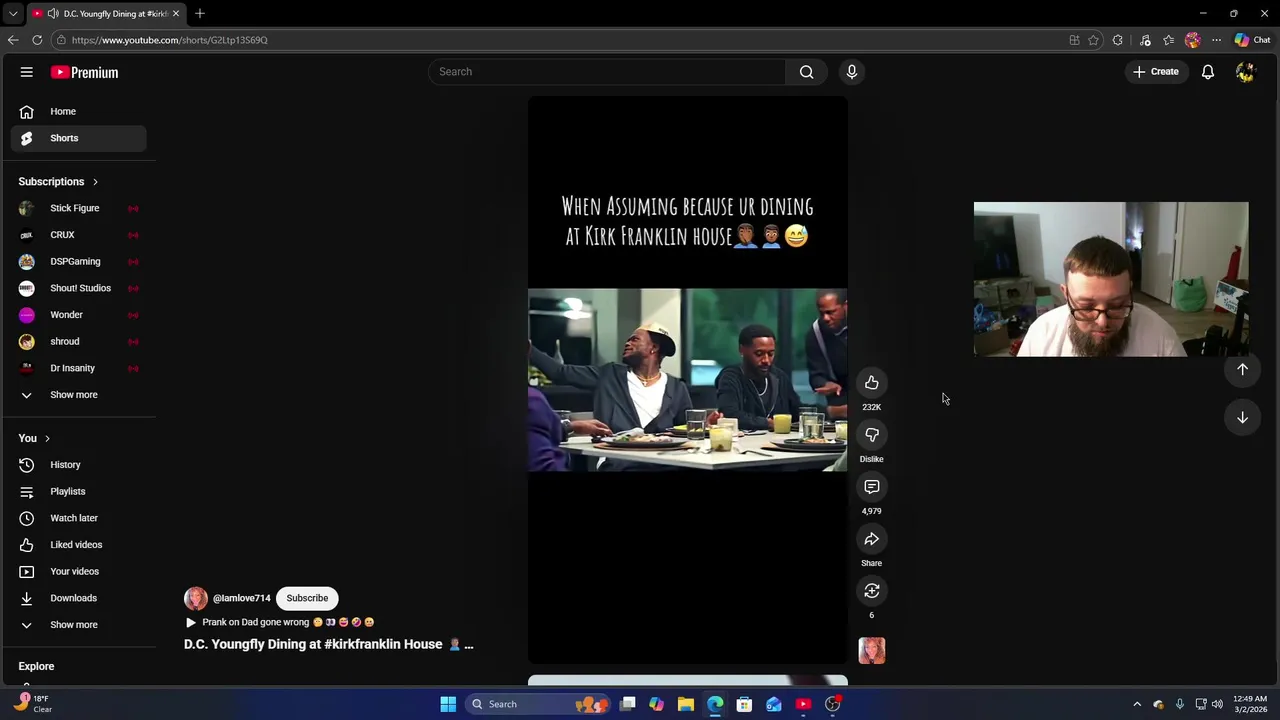Viewport: 1280px width, 720px height.
Task: Open a new browser tab with plus
Action: click(200, 14)
